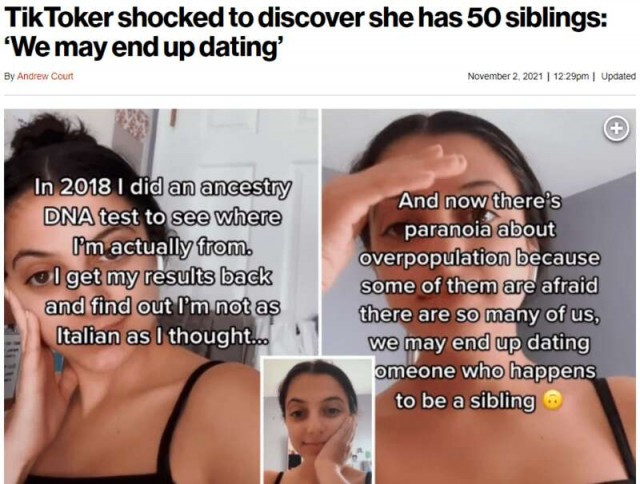Click the 'By' label before author name
The width and height of the screenshot is (640, 484).
pos(9,76)
